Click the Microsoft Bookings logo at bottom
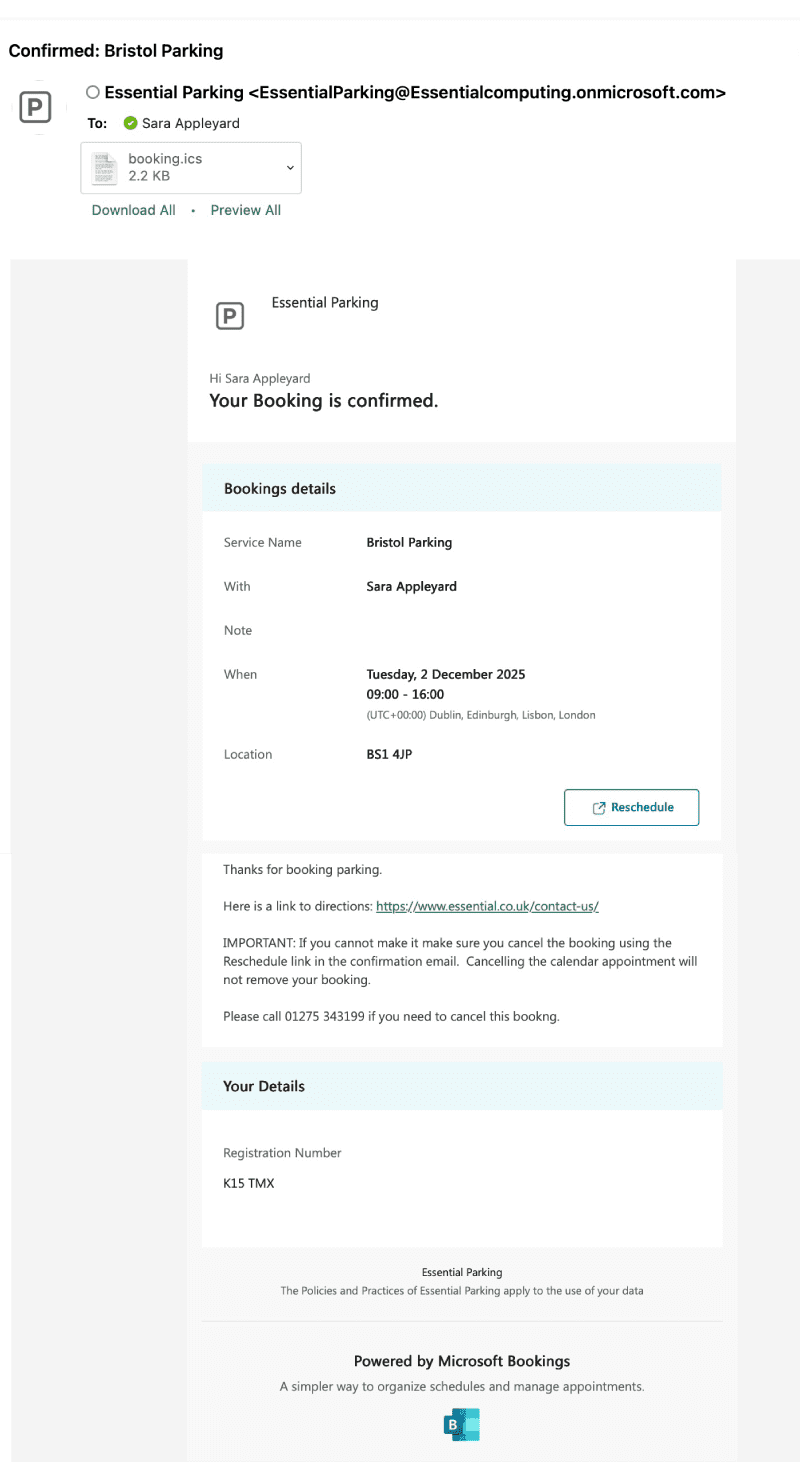Screen dimensions: 800x1462 462,1424
